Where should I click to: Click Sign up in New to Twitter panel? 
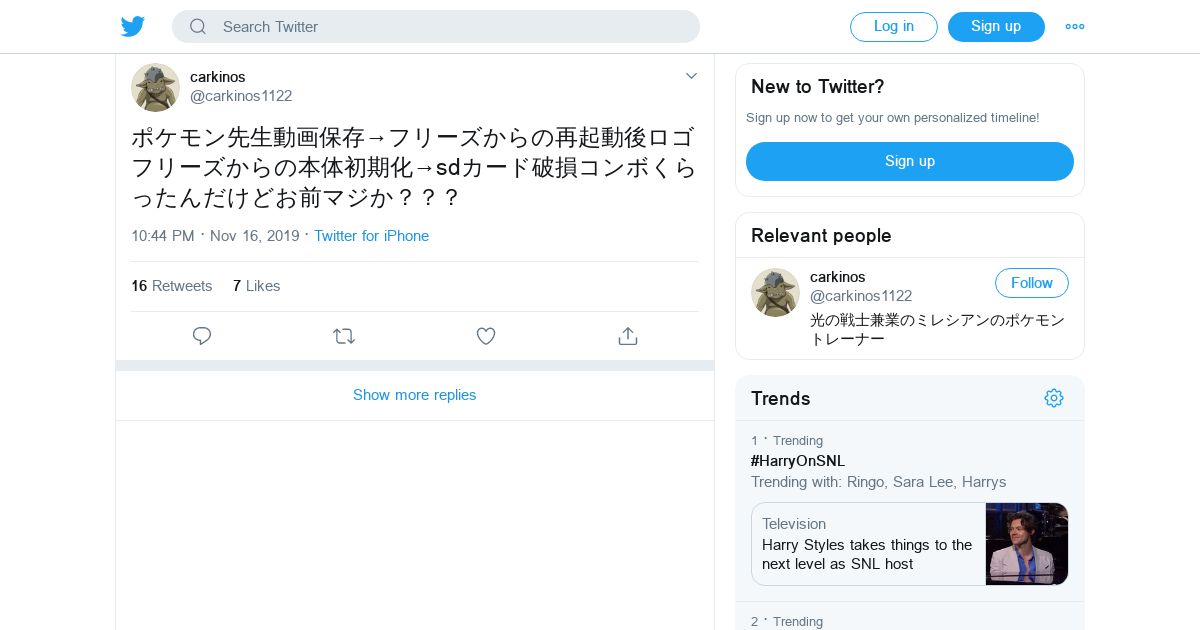tap(910, 161)
